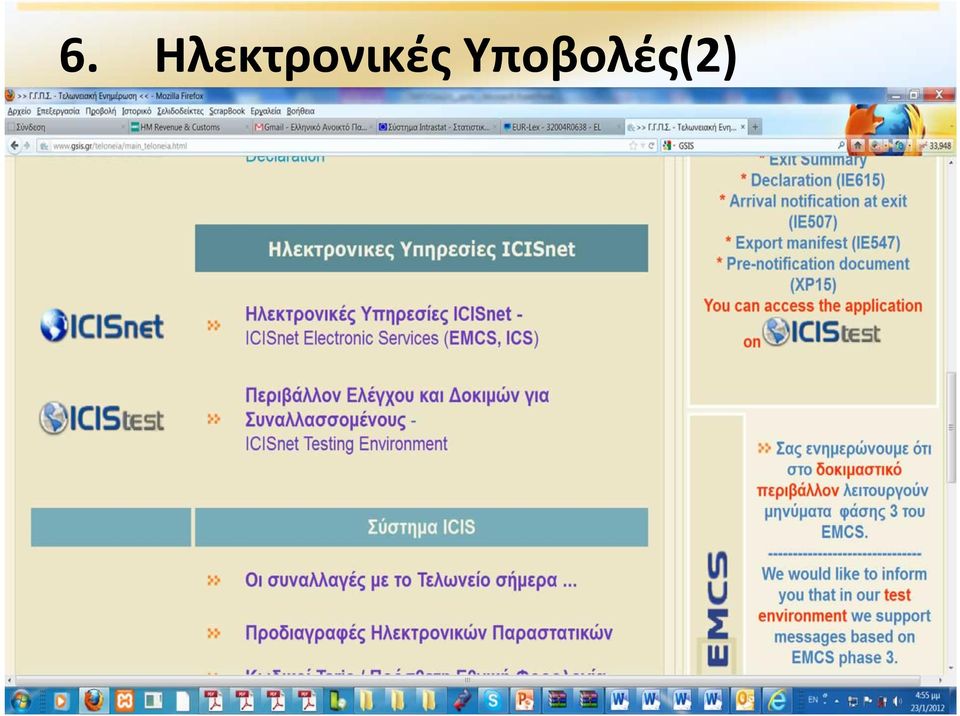Open Ηλεκτρονικές Υπηρεσίες ICISnet link

click(383, 314)
